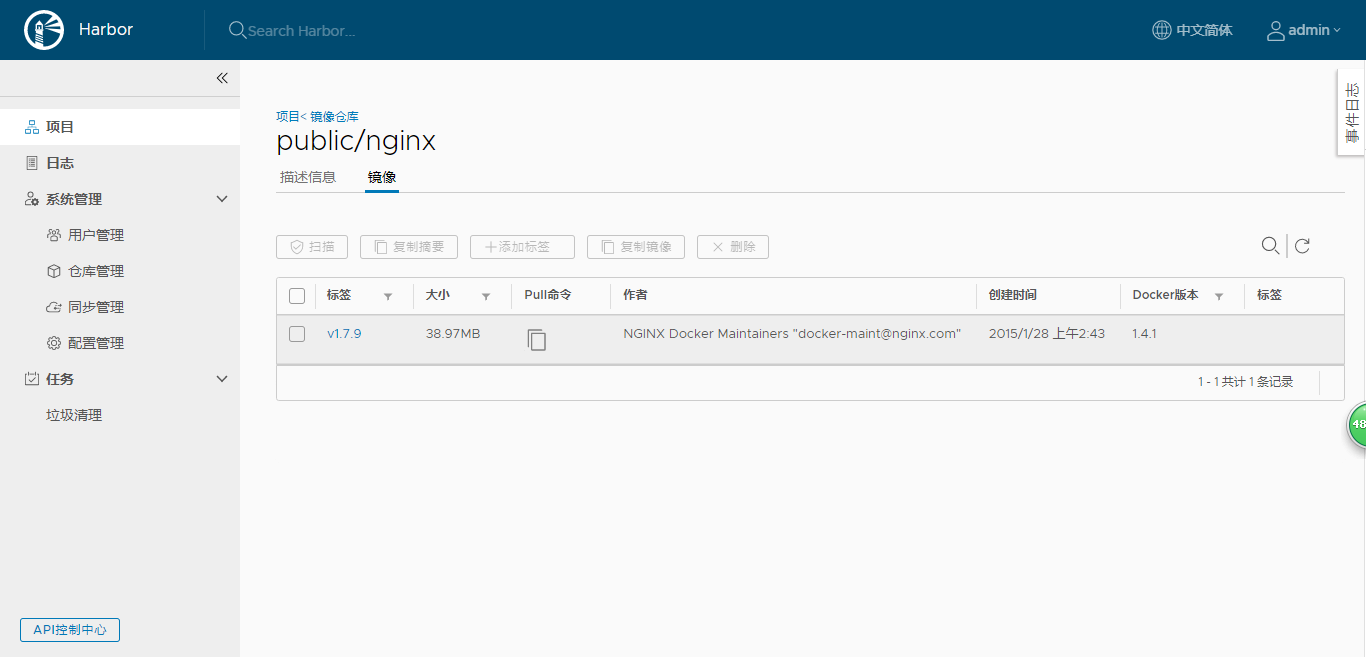Click the 仓库管理 registry cube icon
This screenshot has height=657, width=1366.
pyautogui.click(x=54, y=271)
